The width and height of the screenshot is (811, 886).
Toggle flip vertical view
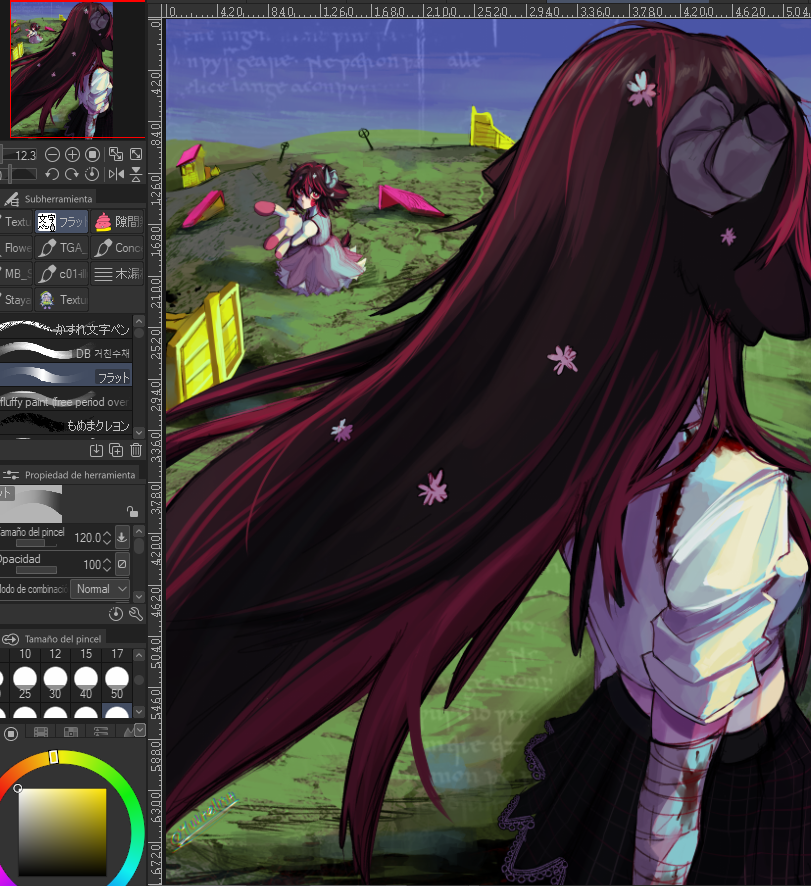click(x=136, y=175)
